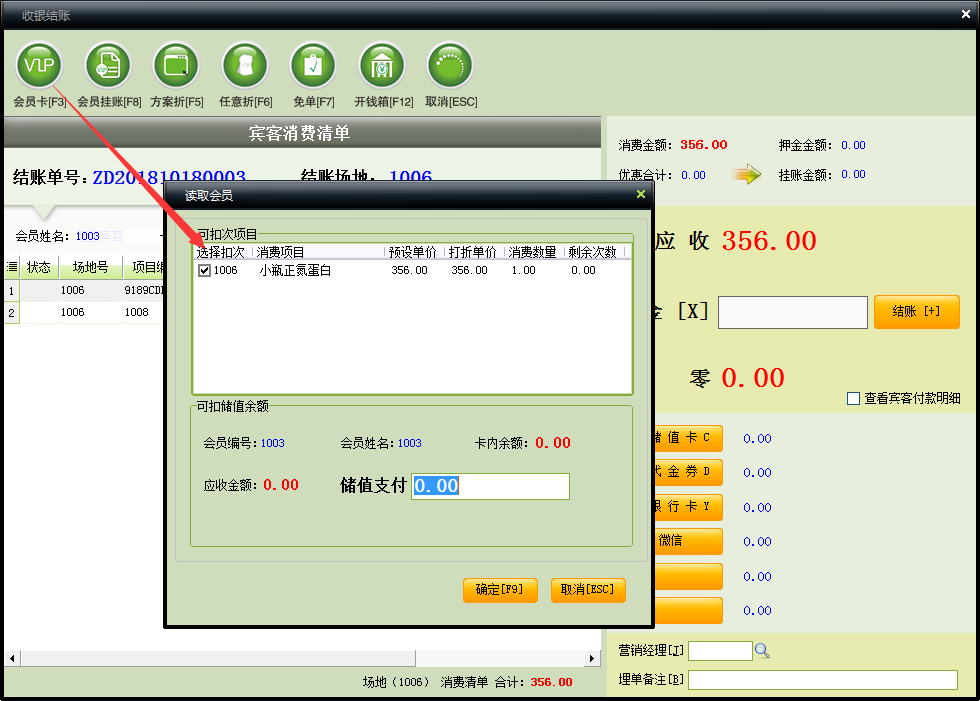The width and height of the screenshot is (980, 701).
Task: Click the yellow arrow next to 优惠合计
Action: click(746, 174)
